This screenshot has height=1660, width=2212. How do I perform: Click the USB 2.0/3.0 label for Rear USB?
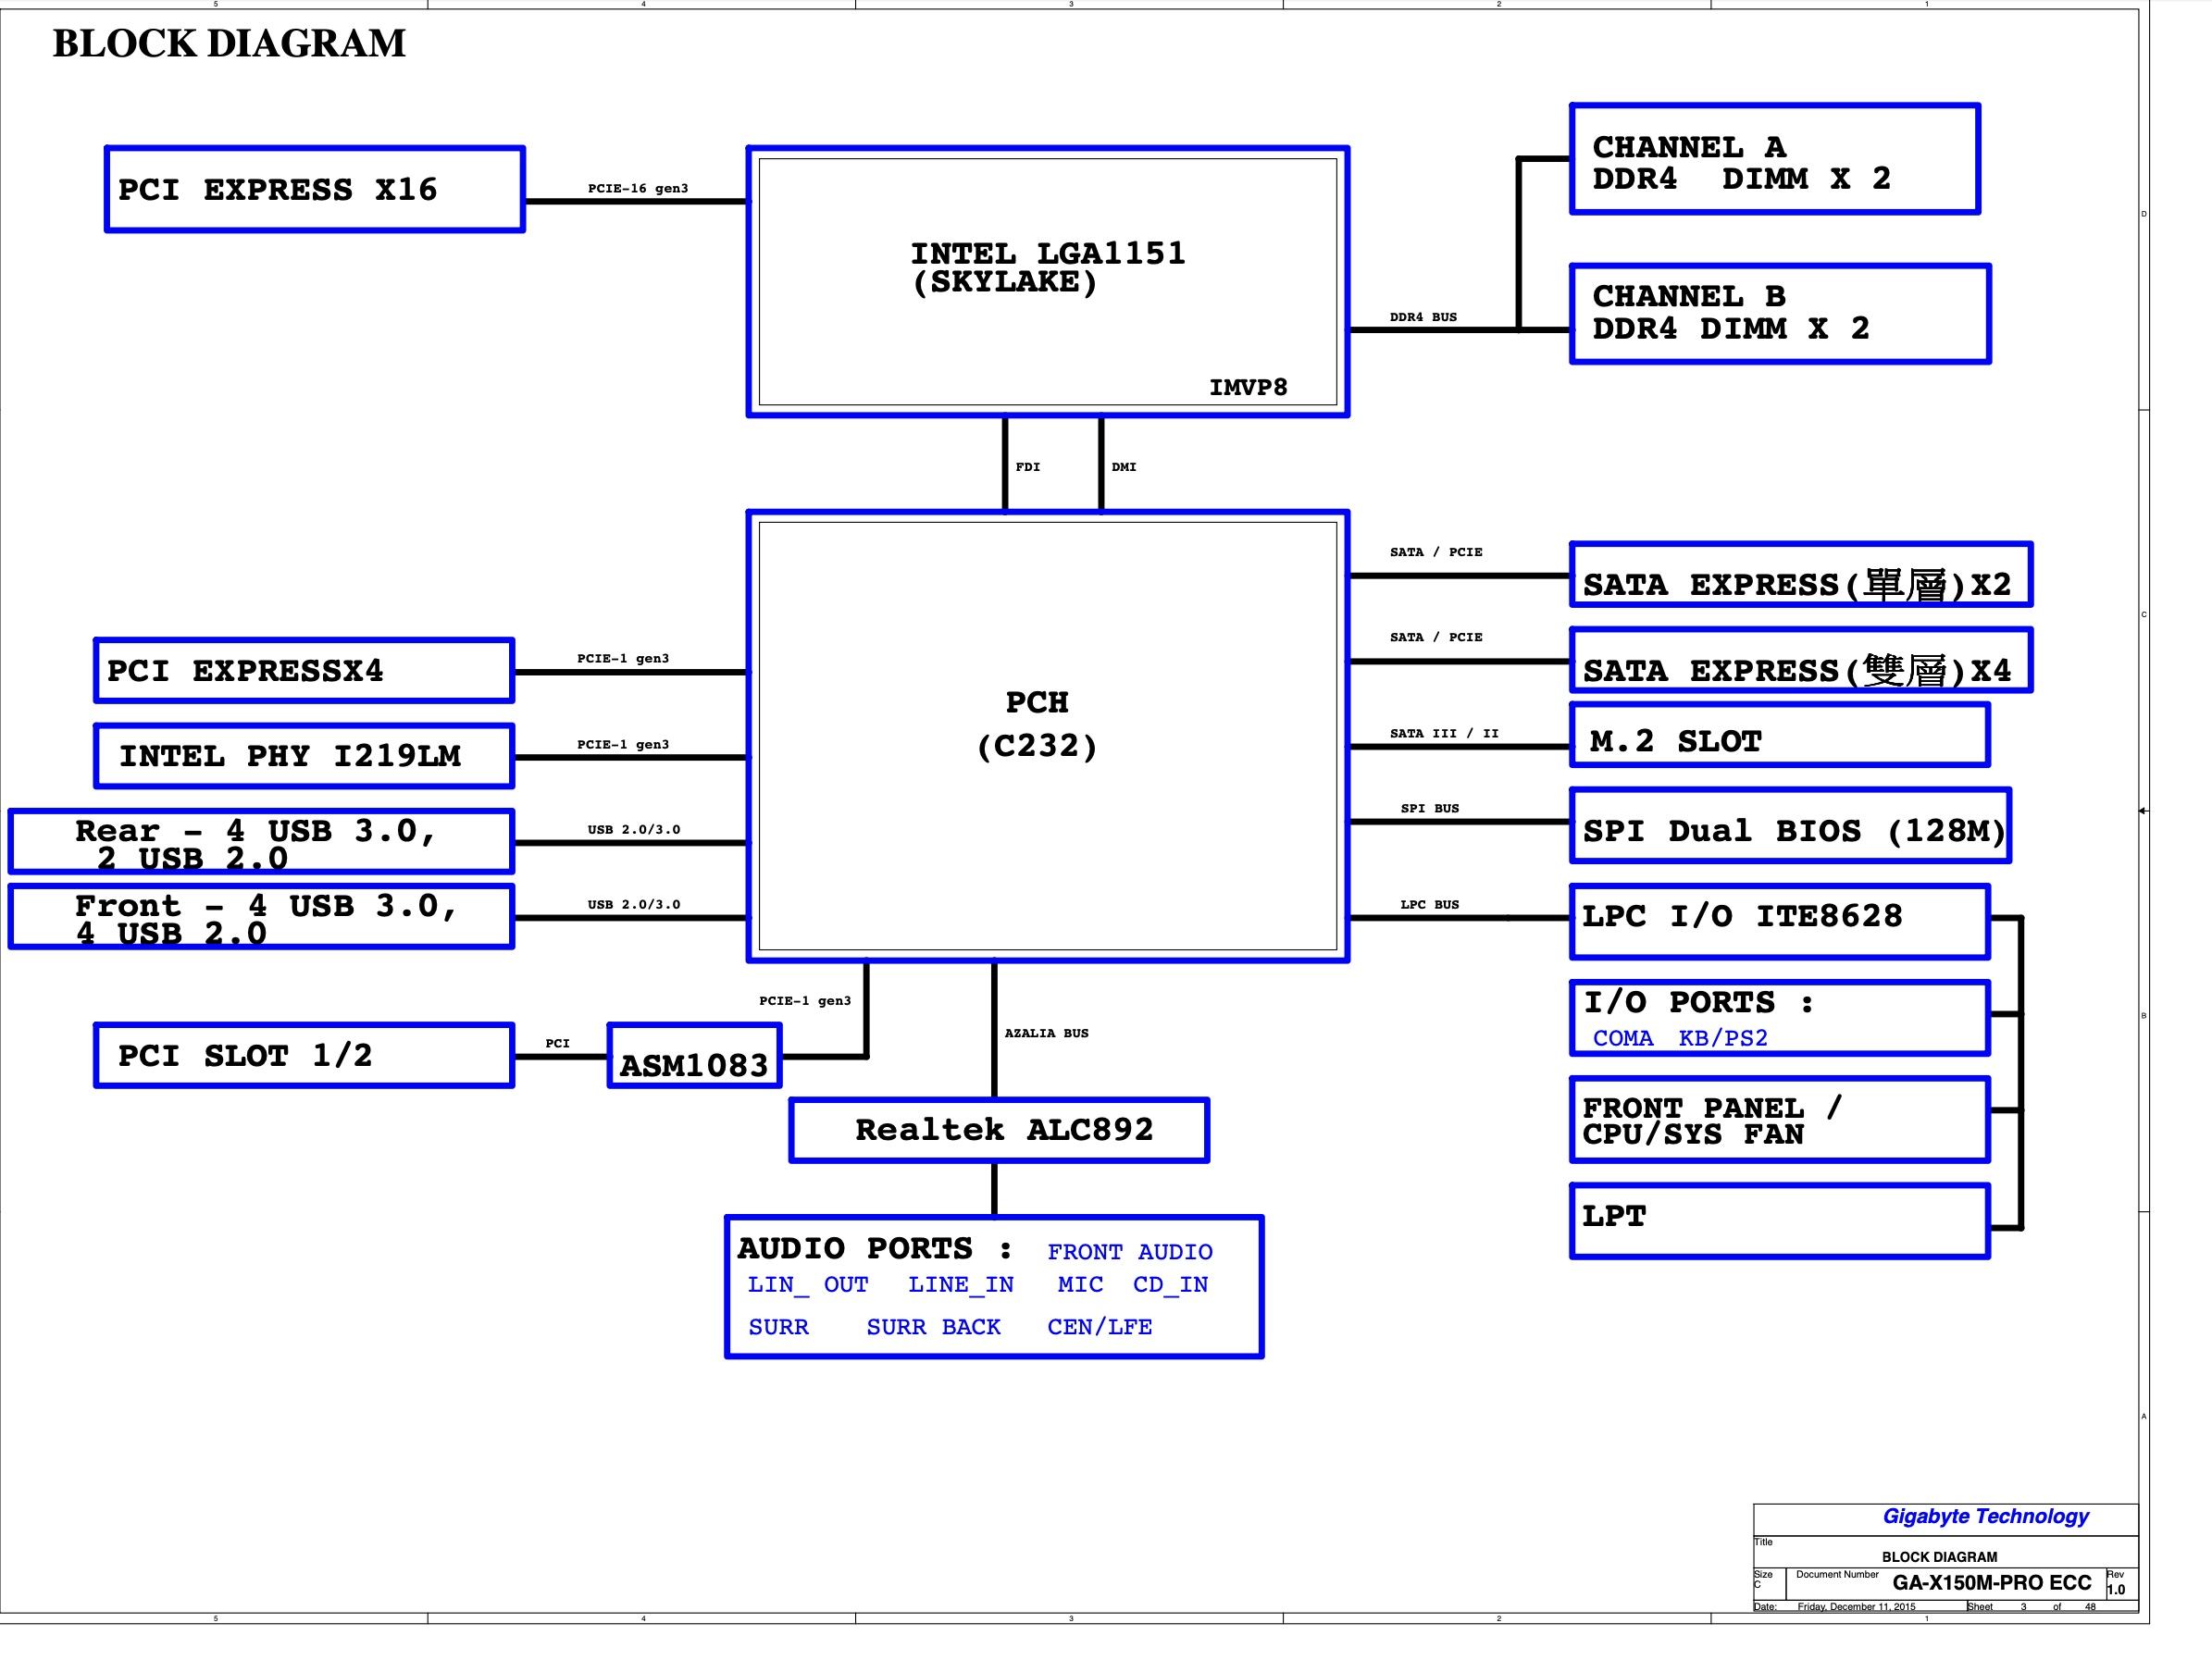click(634, 830)
